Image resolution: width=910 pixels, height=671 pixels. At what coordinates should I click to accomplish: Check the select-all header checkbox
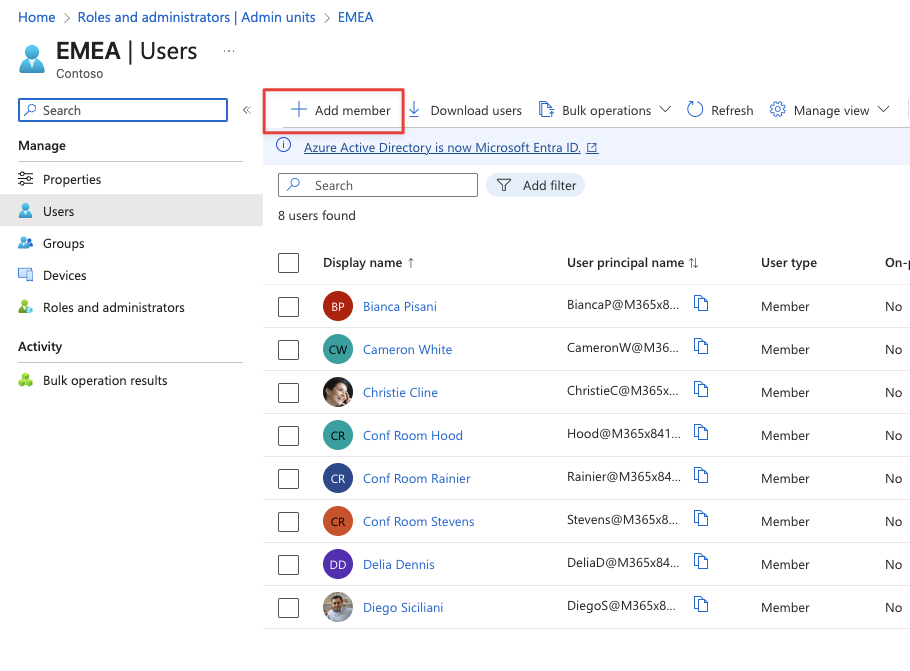(x=289, y=263)
